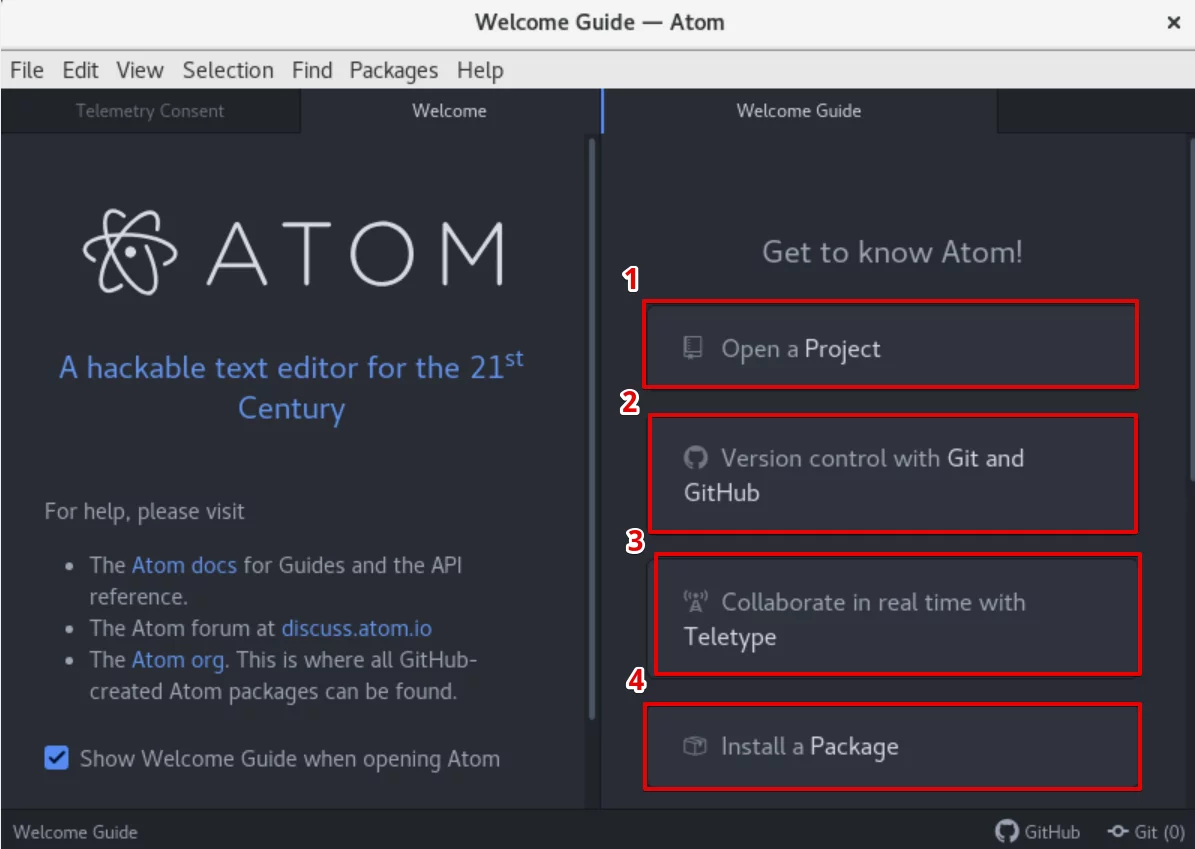Image resolution: width=1195 pixels, height=849 pixels.
Task: Click the hackable text editor tagline link
Action: [291, 386]
